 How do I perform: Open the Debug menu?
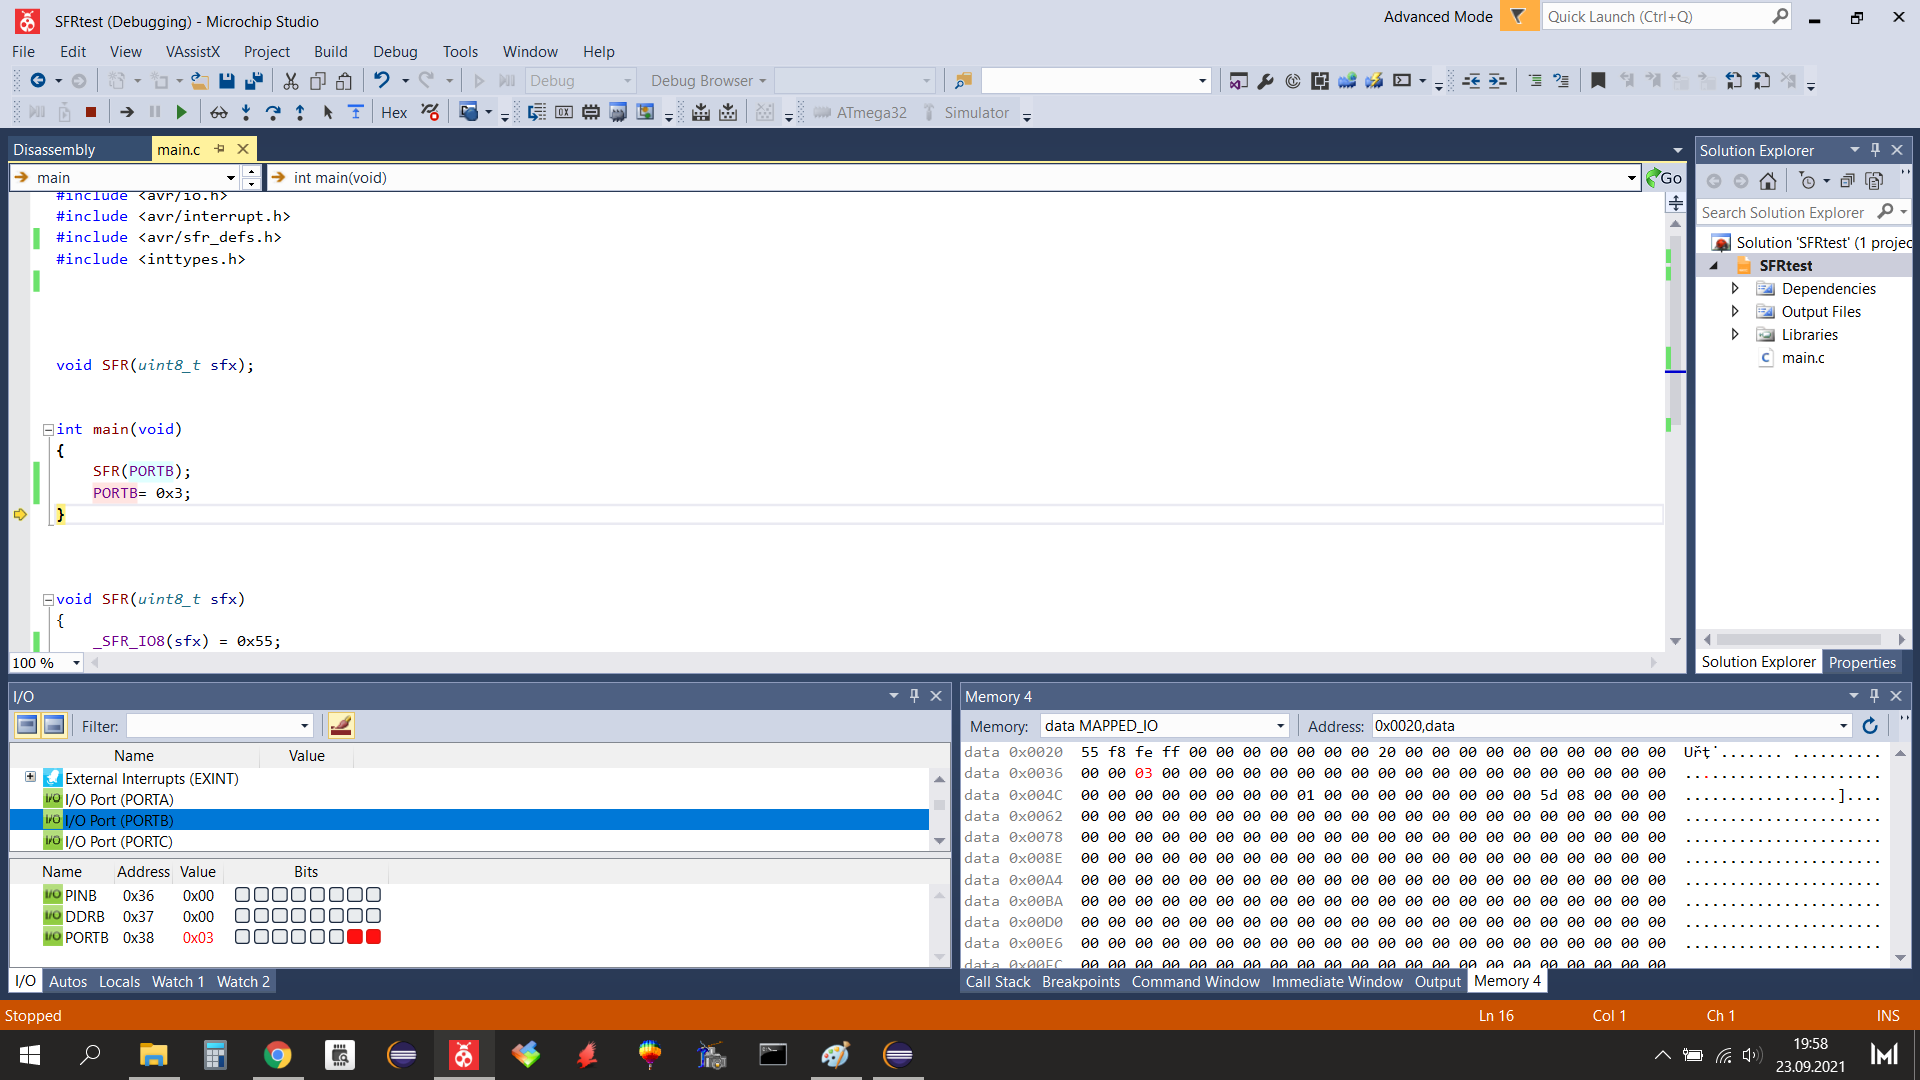point(395,52)
